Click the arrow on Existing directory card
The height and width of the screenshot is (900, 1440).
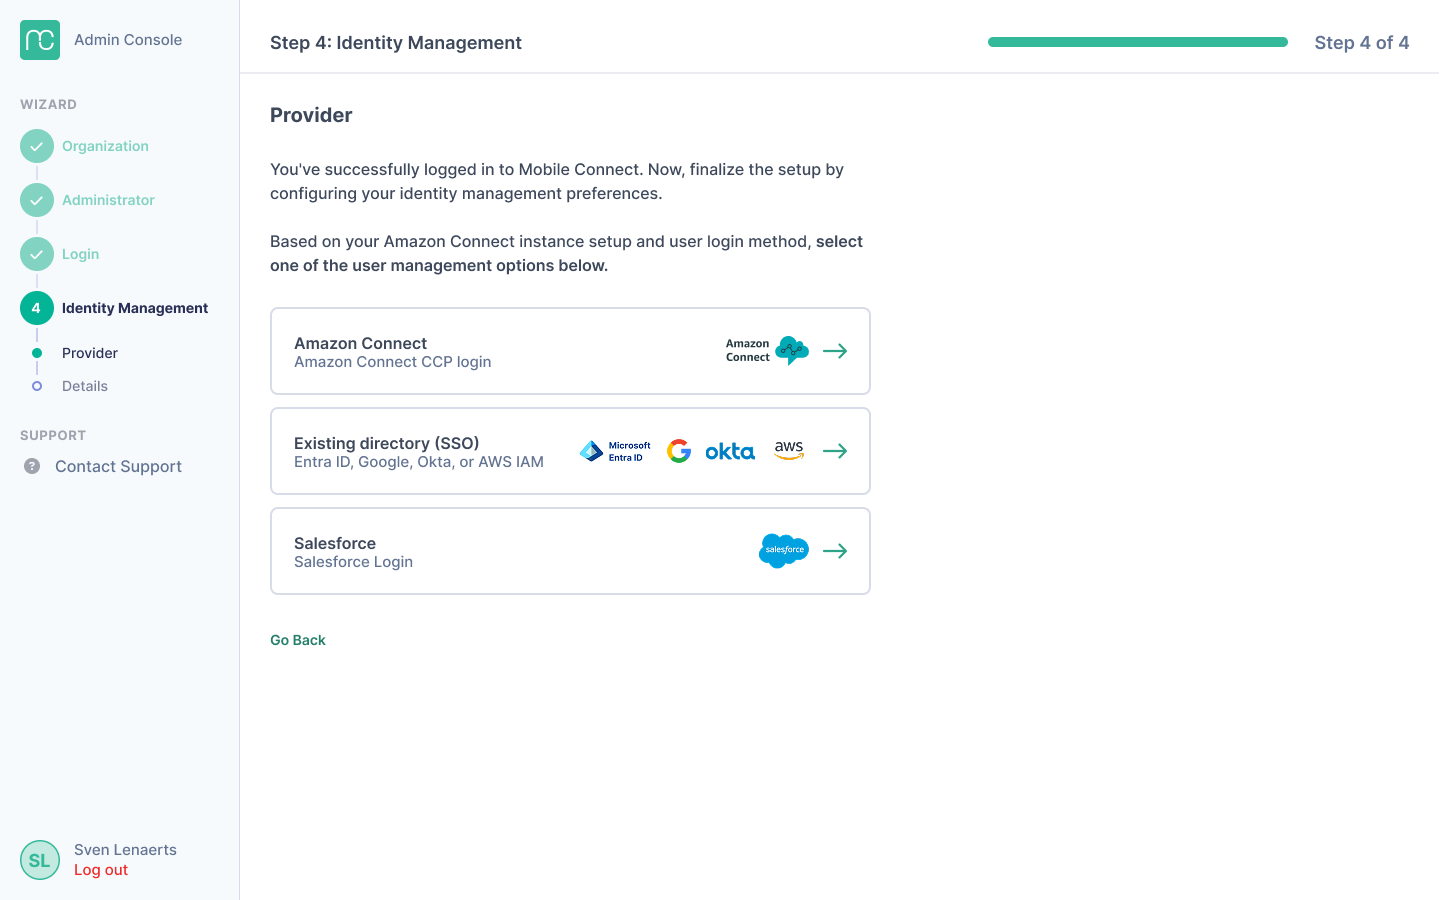pos(835,451)
